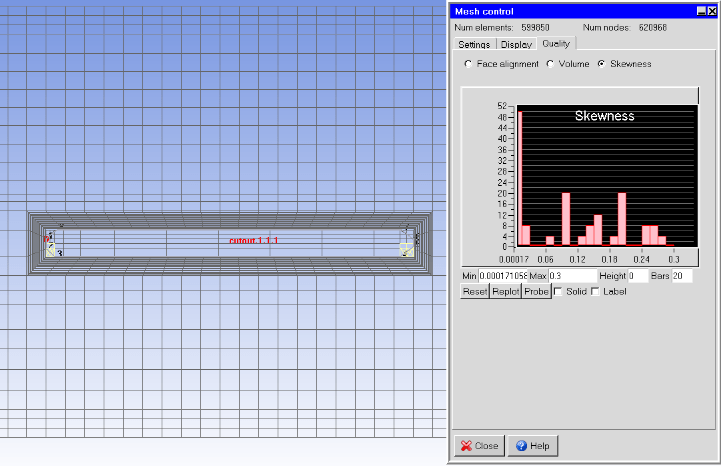Click the cutout.1.1.1 label in the mesh
The height and width of the screenshot is (466, 721).
254,241
